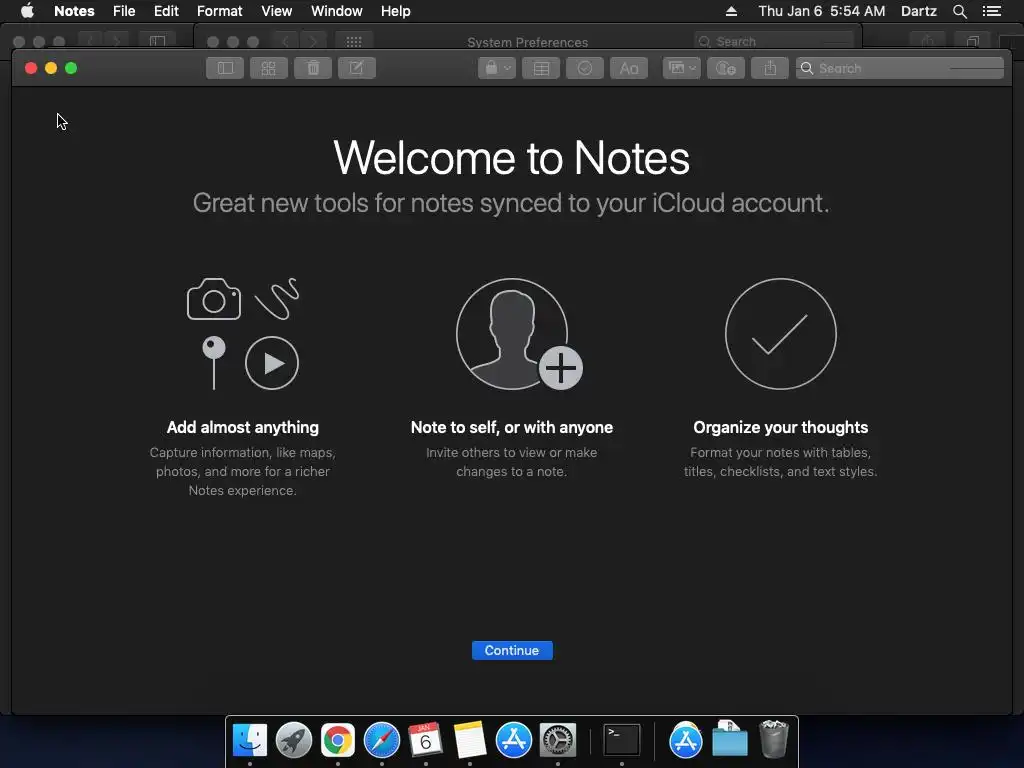Click the camera illustration icon
The height and width of the screenshot is (768, 1024).
[214, 299]
